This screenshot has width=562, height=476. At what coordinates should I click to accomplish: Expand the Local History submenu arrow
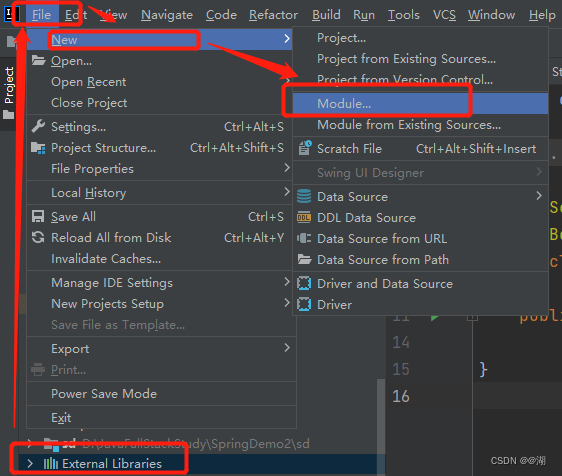click(x=287, y=192)
